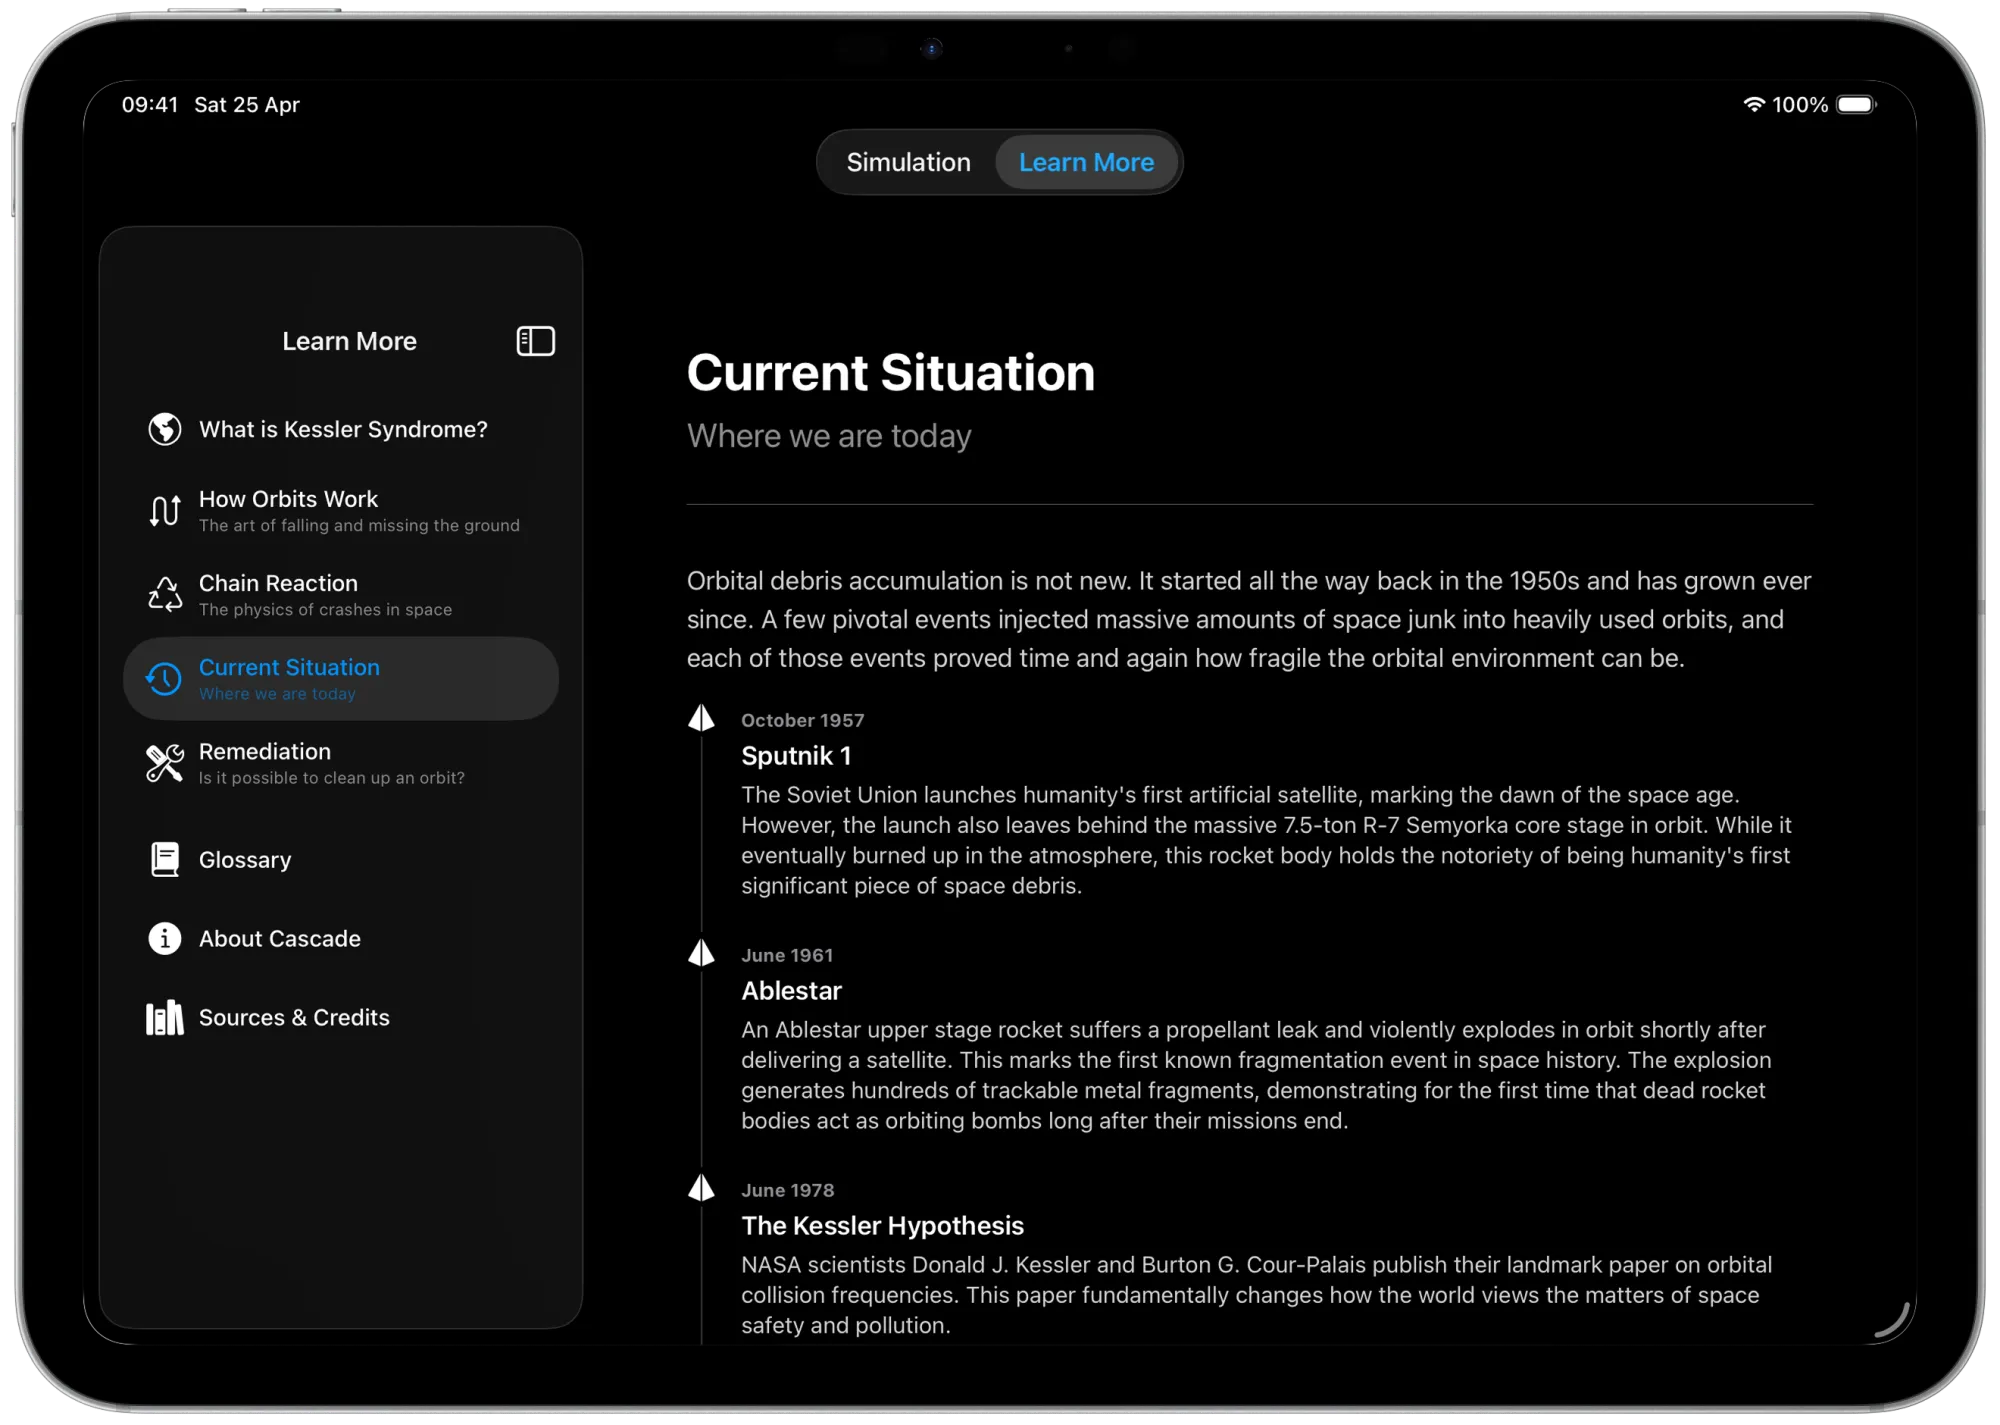The image size is (2000, 1425).
Task: Click the Kessler Hypothesis timeline marker
Action: [x=702, y=1188]
